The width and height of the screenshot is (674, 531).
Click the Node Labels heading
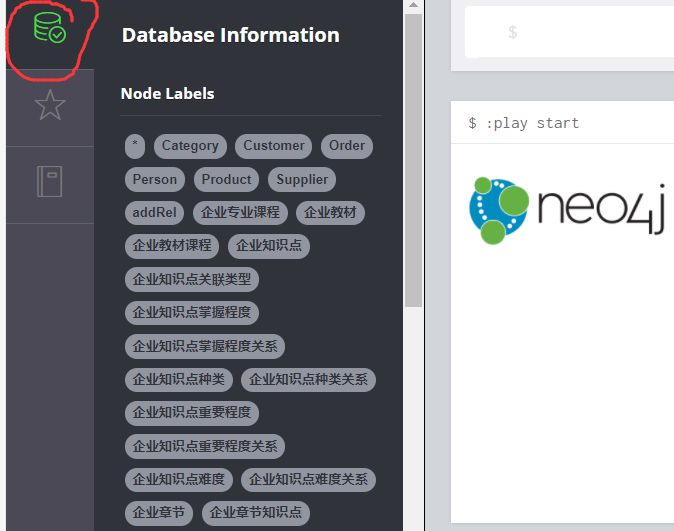pos(168,94)
